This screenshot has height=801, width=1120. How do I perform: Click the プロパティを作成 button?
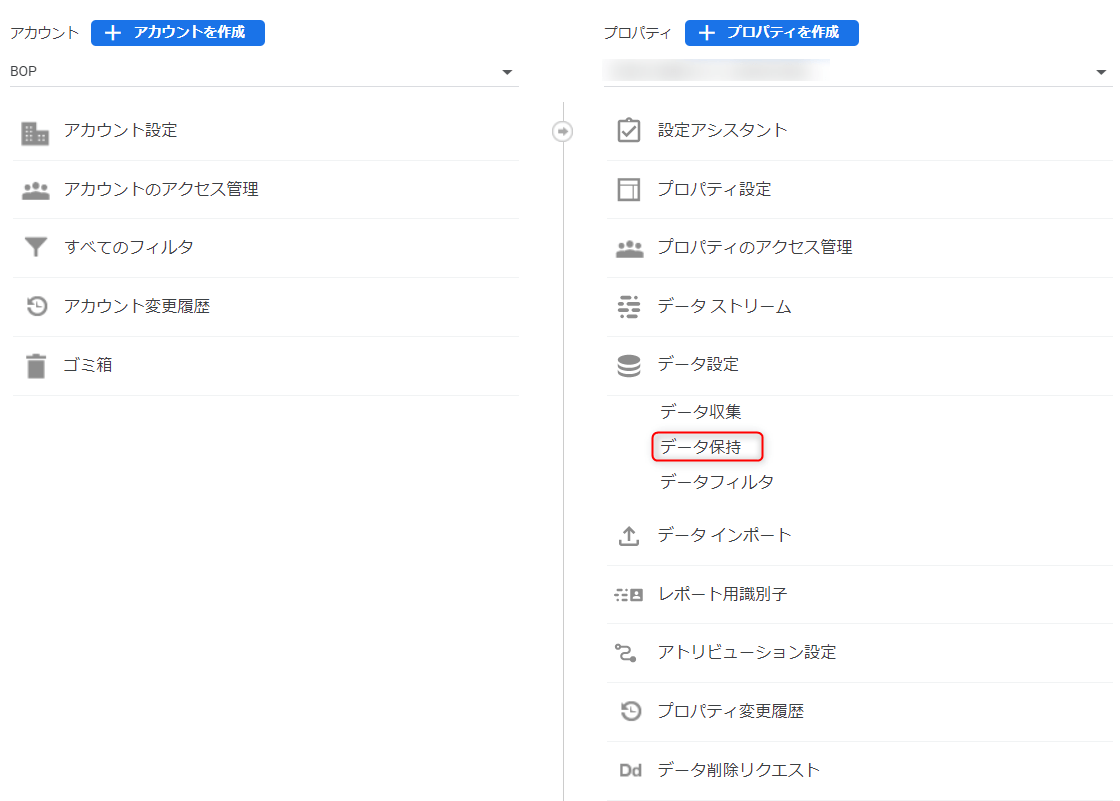(771, 33)
